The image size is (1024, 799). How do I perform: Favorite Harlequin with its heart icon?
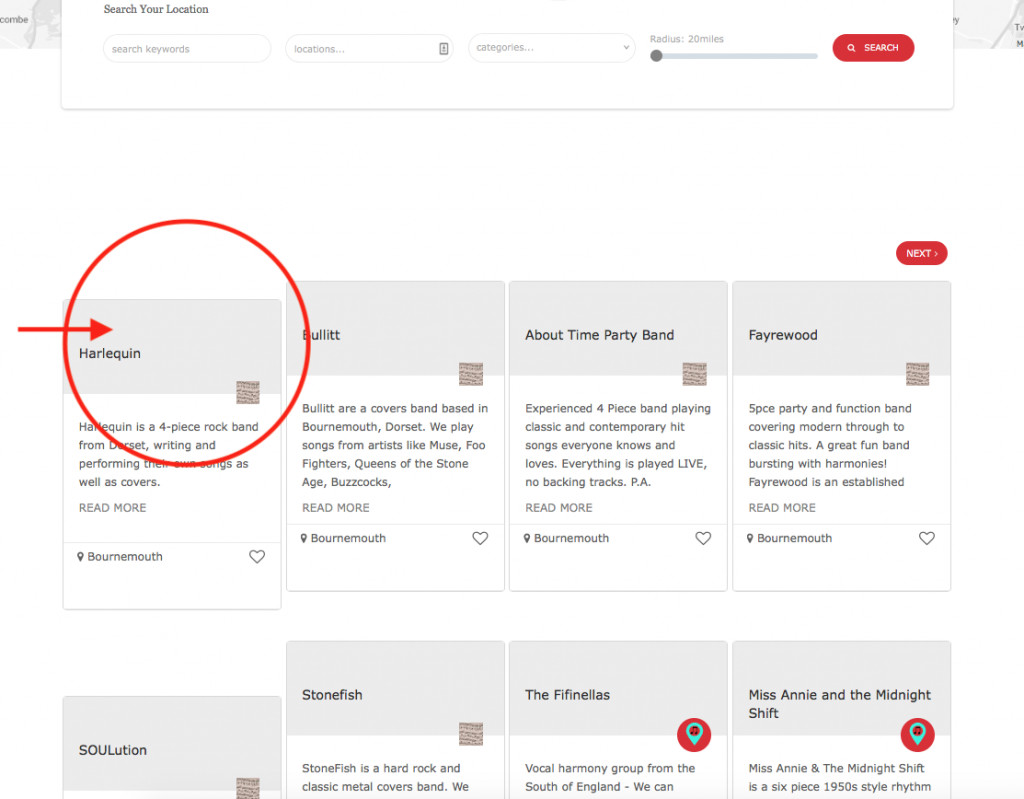click(257, 556)
